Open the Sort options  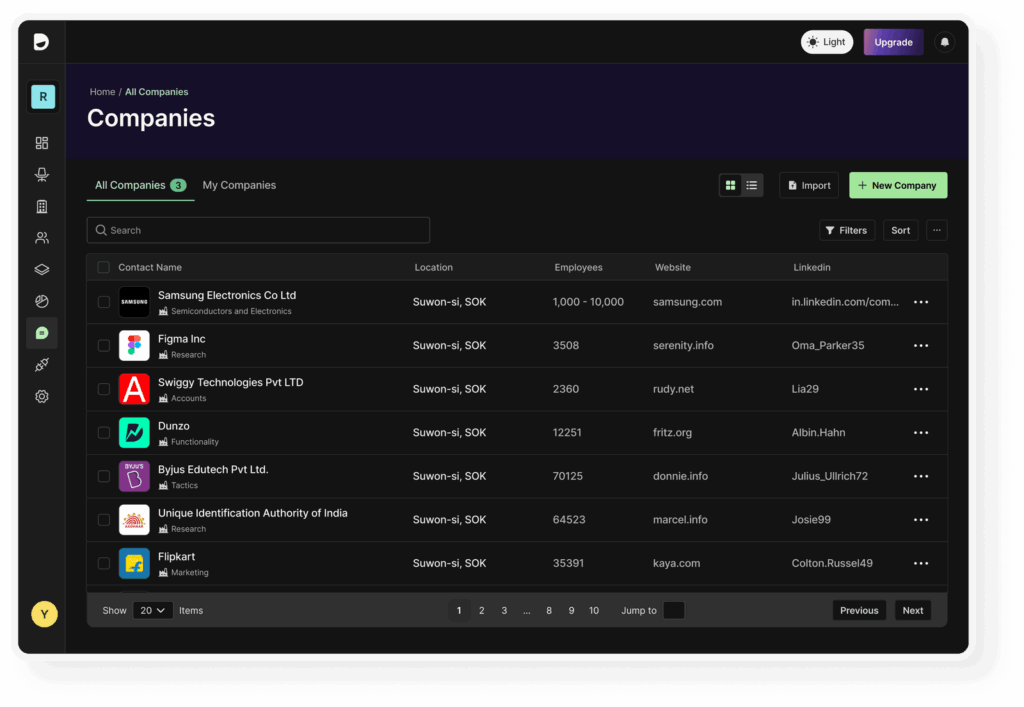tap(900, 230)
